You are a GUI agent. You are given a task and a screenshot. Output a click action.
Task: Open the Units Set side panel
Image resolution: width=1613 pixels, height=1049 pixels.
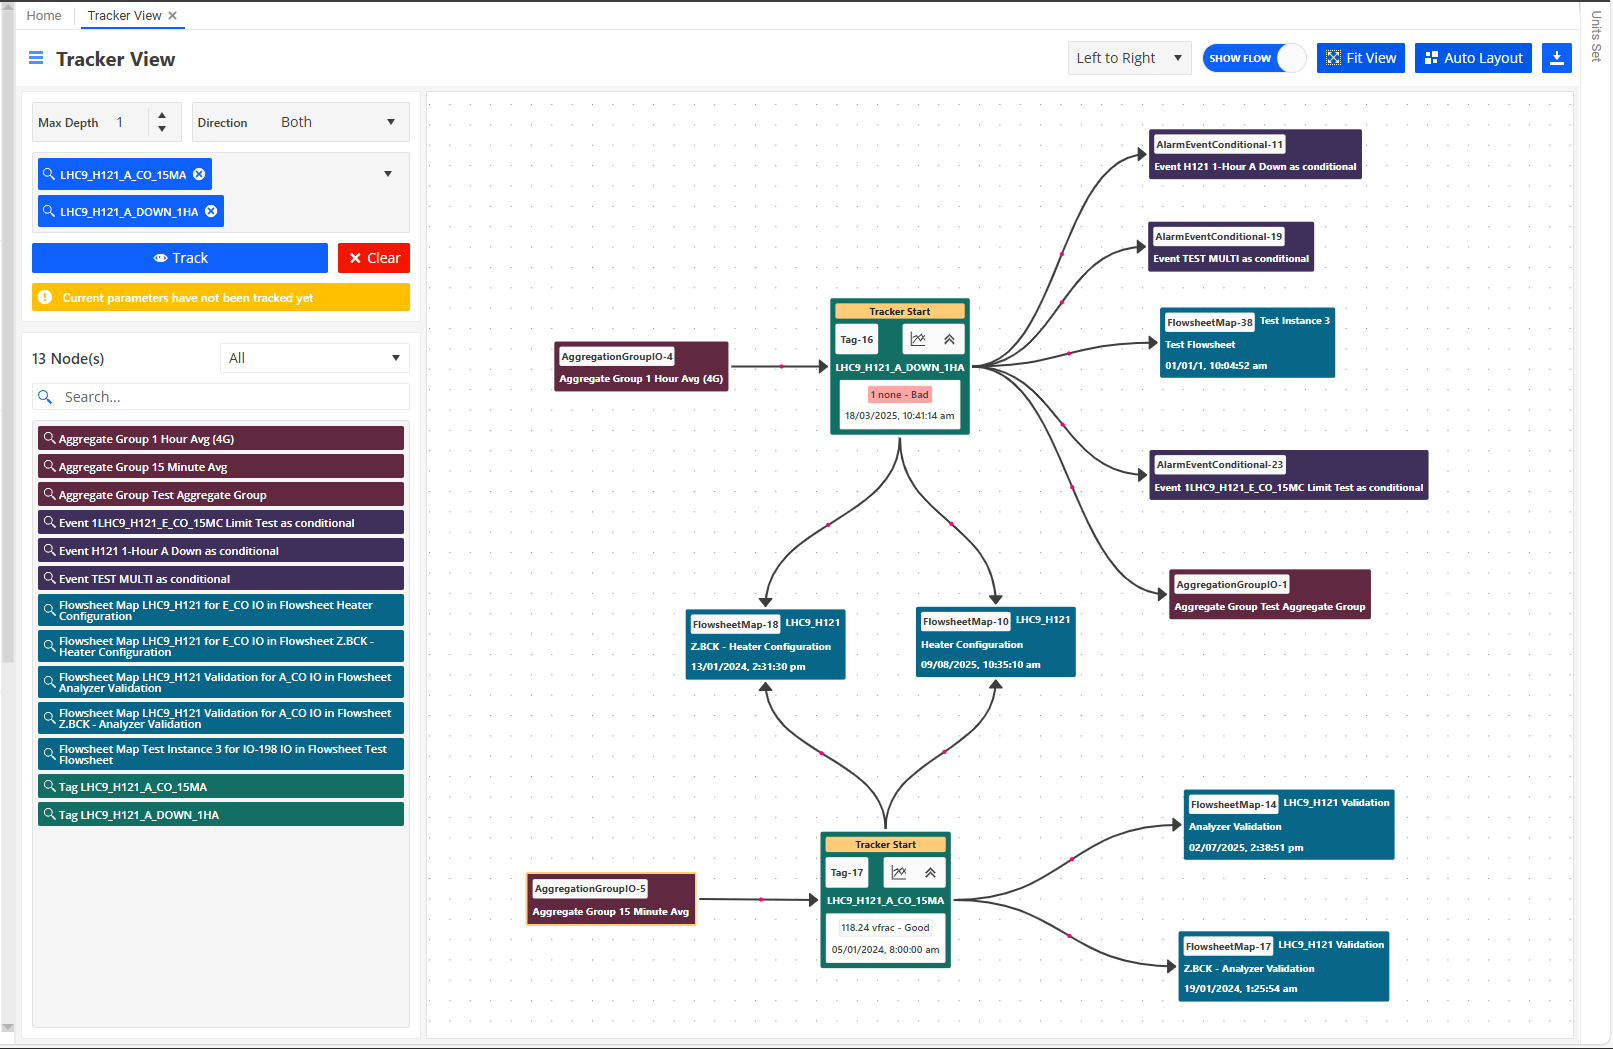tap(1596, 36)
